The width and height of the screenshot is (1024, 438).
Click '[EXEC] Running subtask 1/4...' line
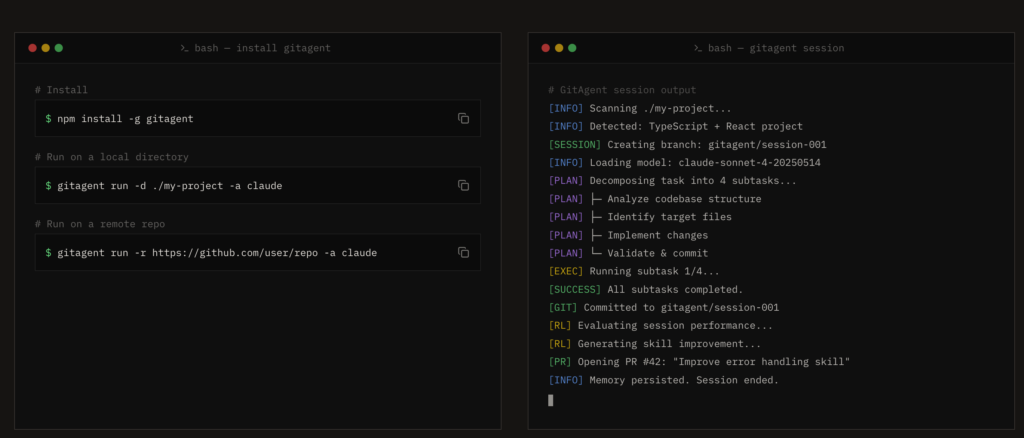(x=634, y=271)
